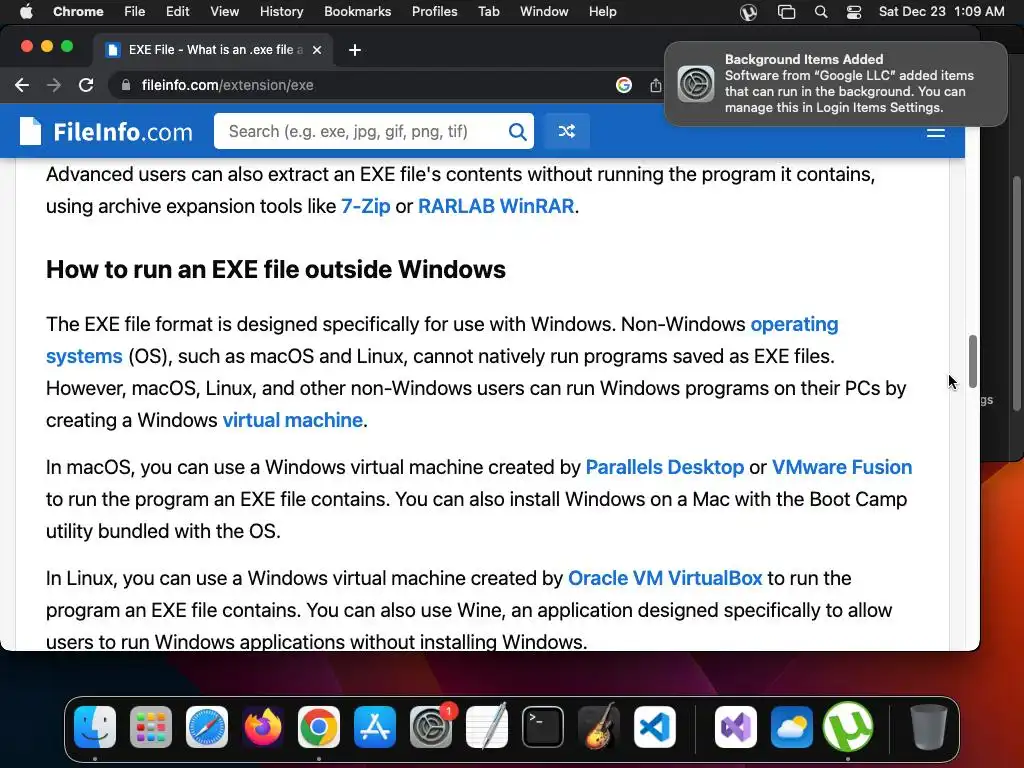
Task: Open the Help menu
Action: click(x=602, y=12)
